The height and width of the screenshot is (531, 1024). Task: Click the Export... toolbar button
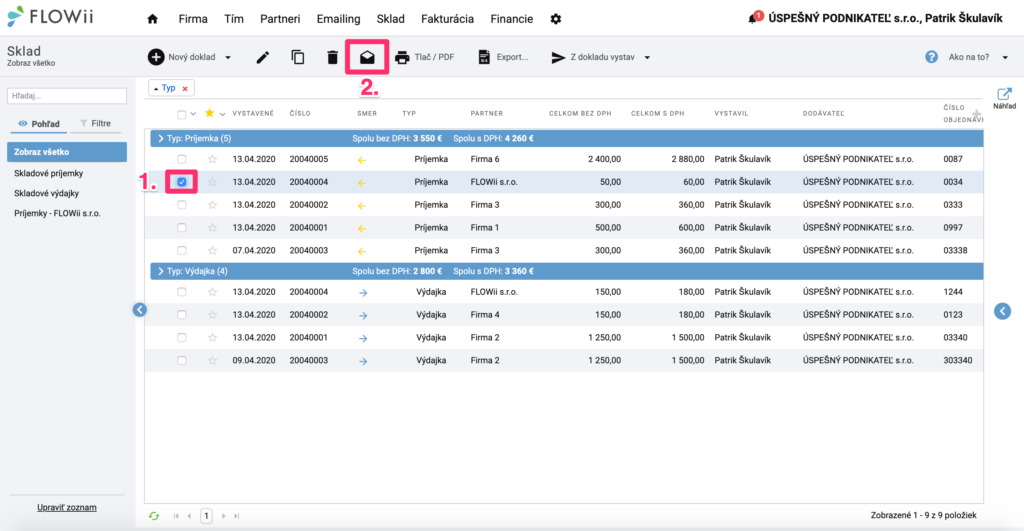tap(503, 57)
